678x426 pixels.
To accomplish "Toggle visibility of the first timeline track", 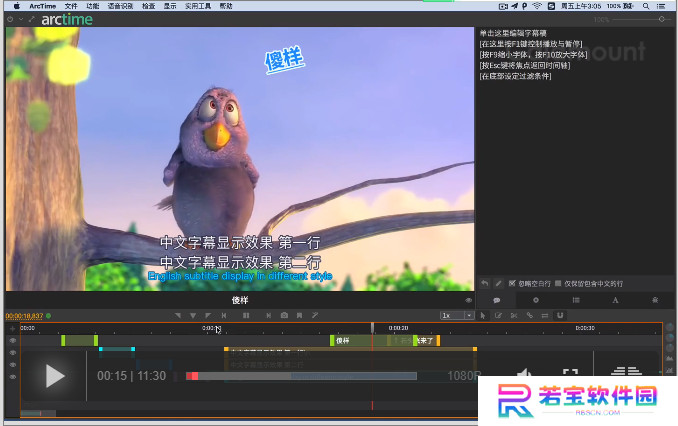I will tap(13, 341).
